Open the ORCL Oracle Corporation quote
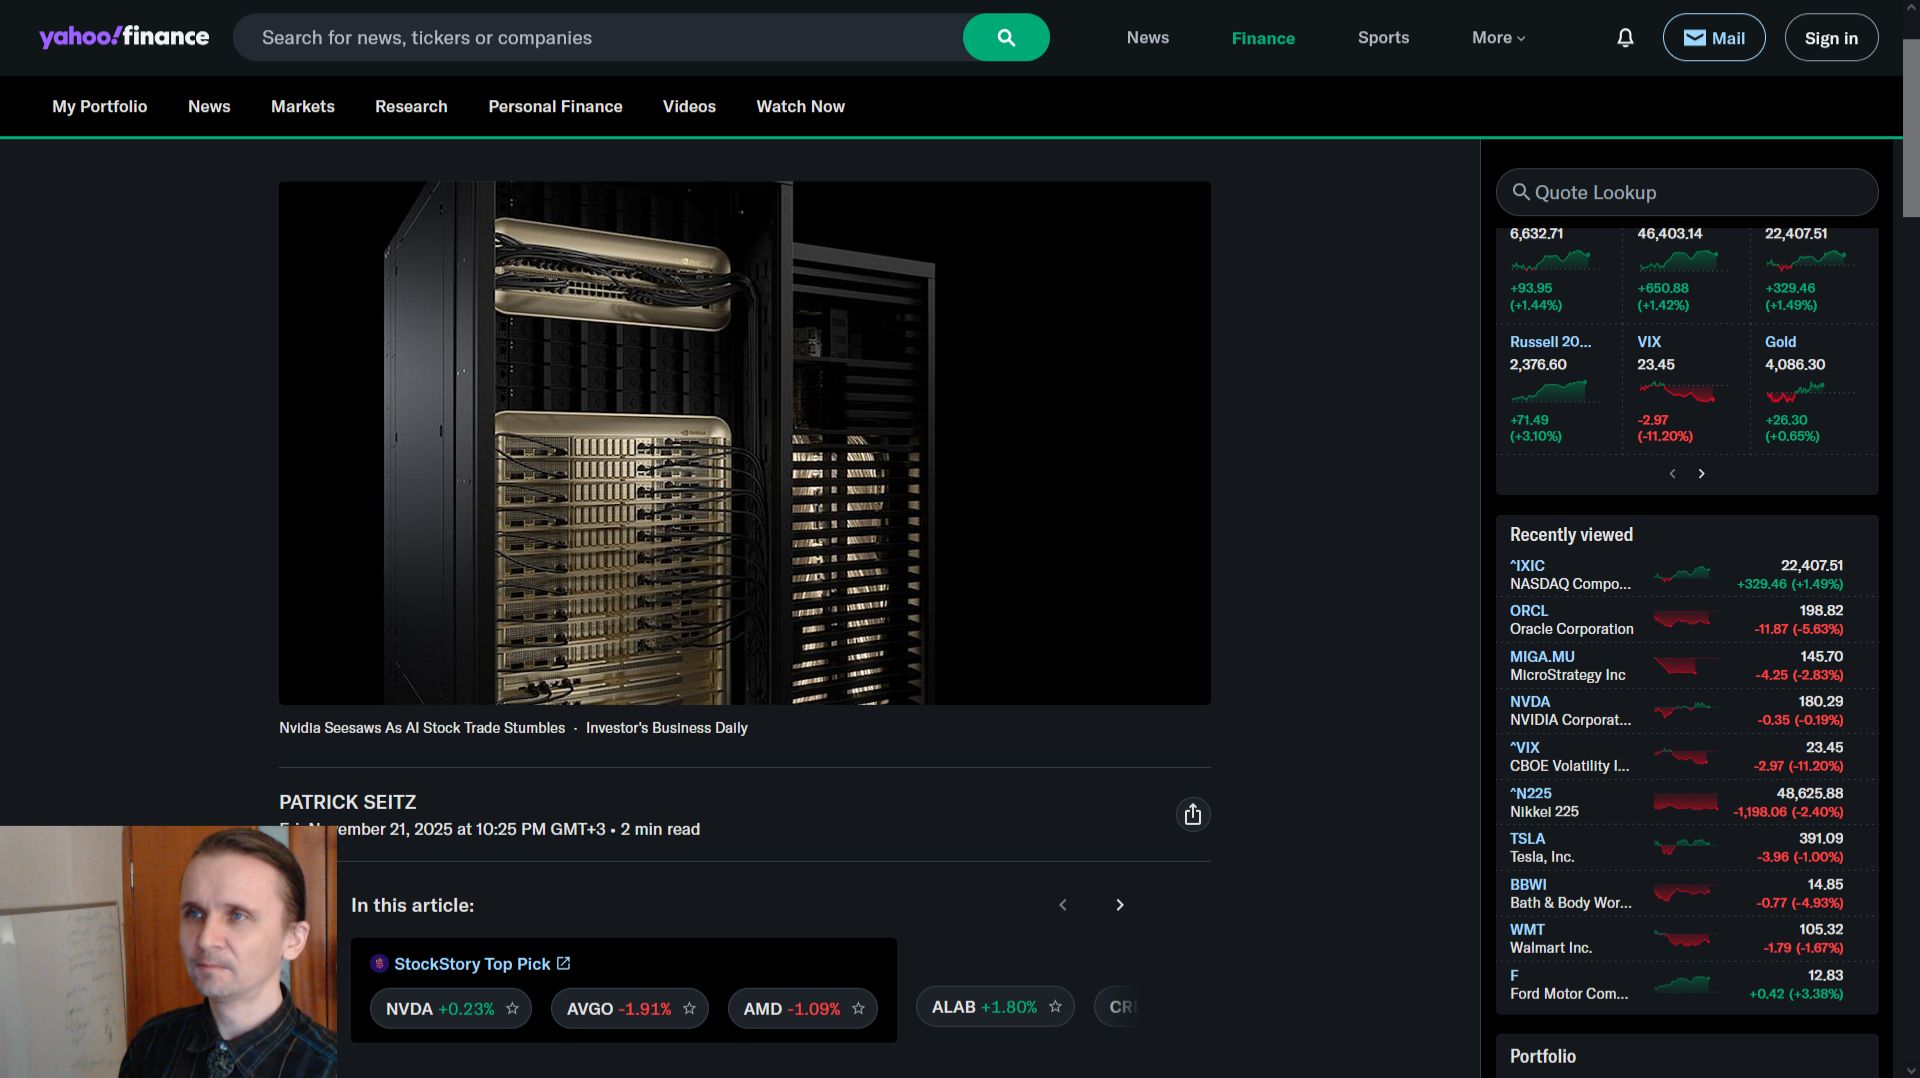1920x1078 pixels. (1529, 611)
